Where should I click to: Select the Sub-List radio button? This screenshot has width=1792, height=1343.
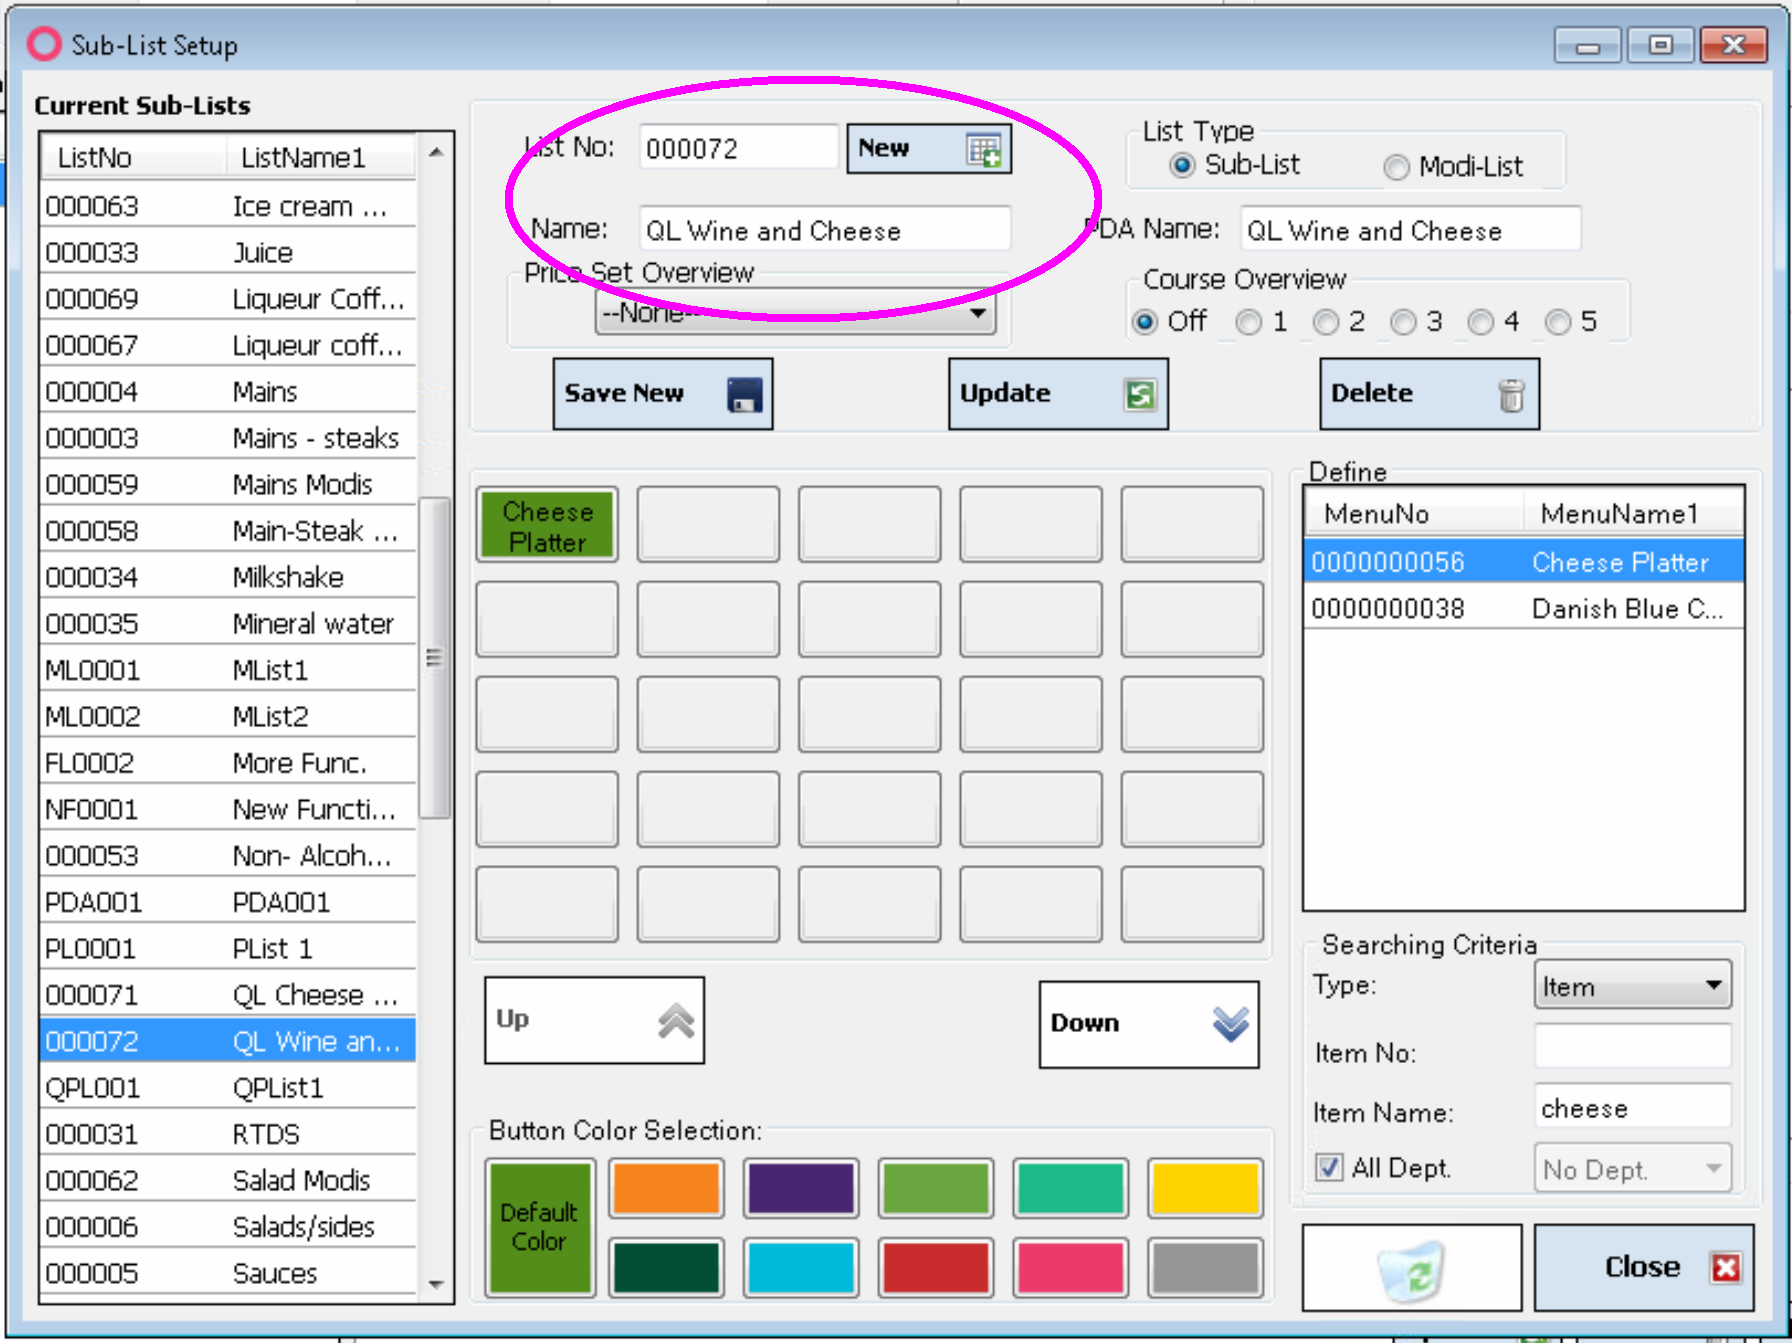pos(1182,165)
